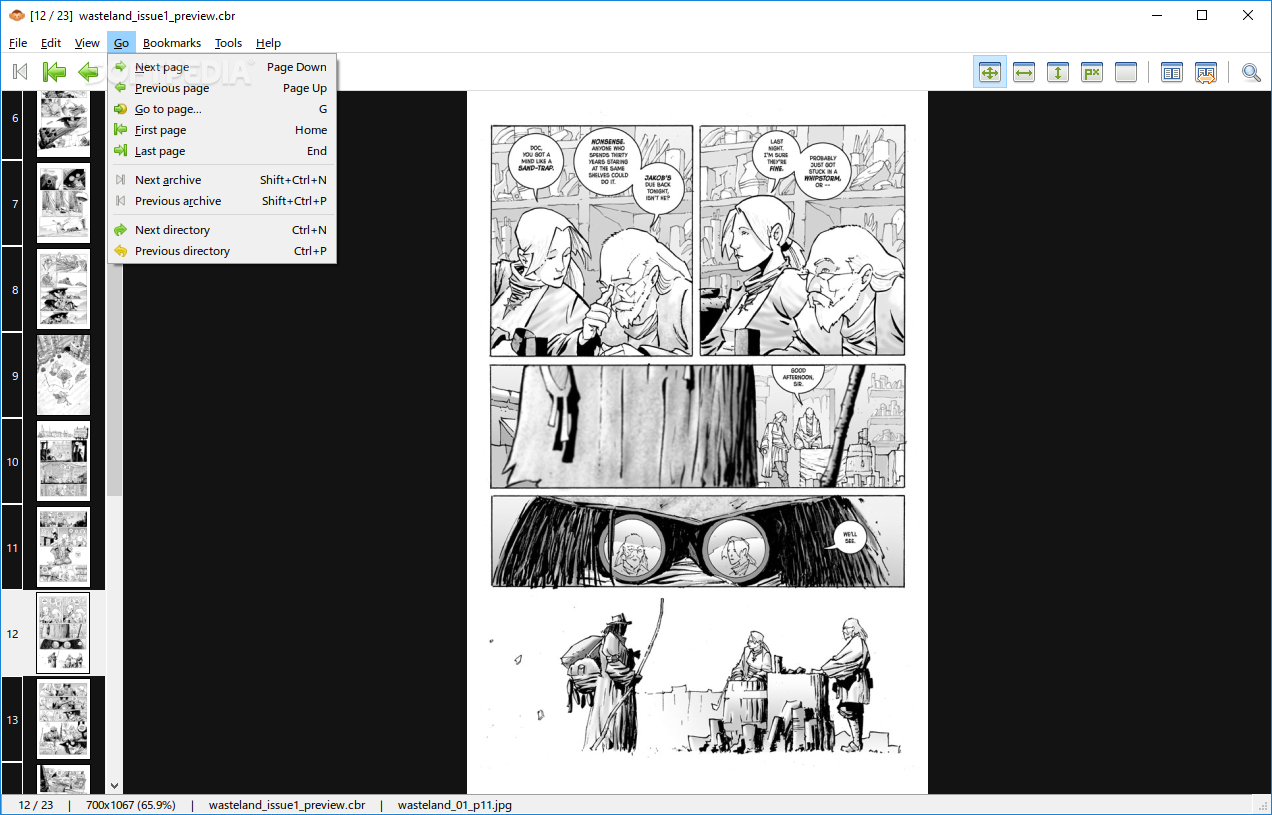
Task: Click the MComix app icon in title bar
Action: (16, 16)
